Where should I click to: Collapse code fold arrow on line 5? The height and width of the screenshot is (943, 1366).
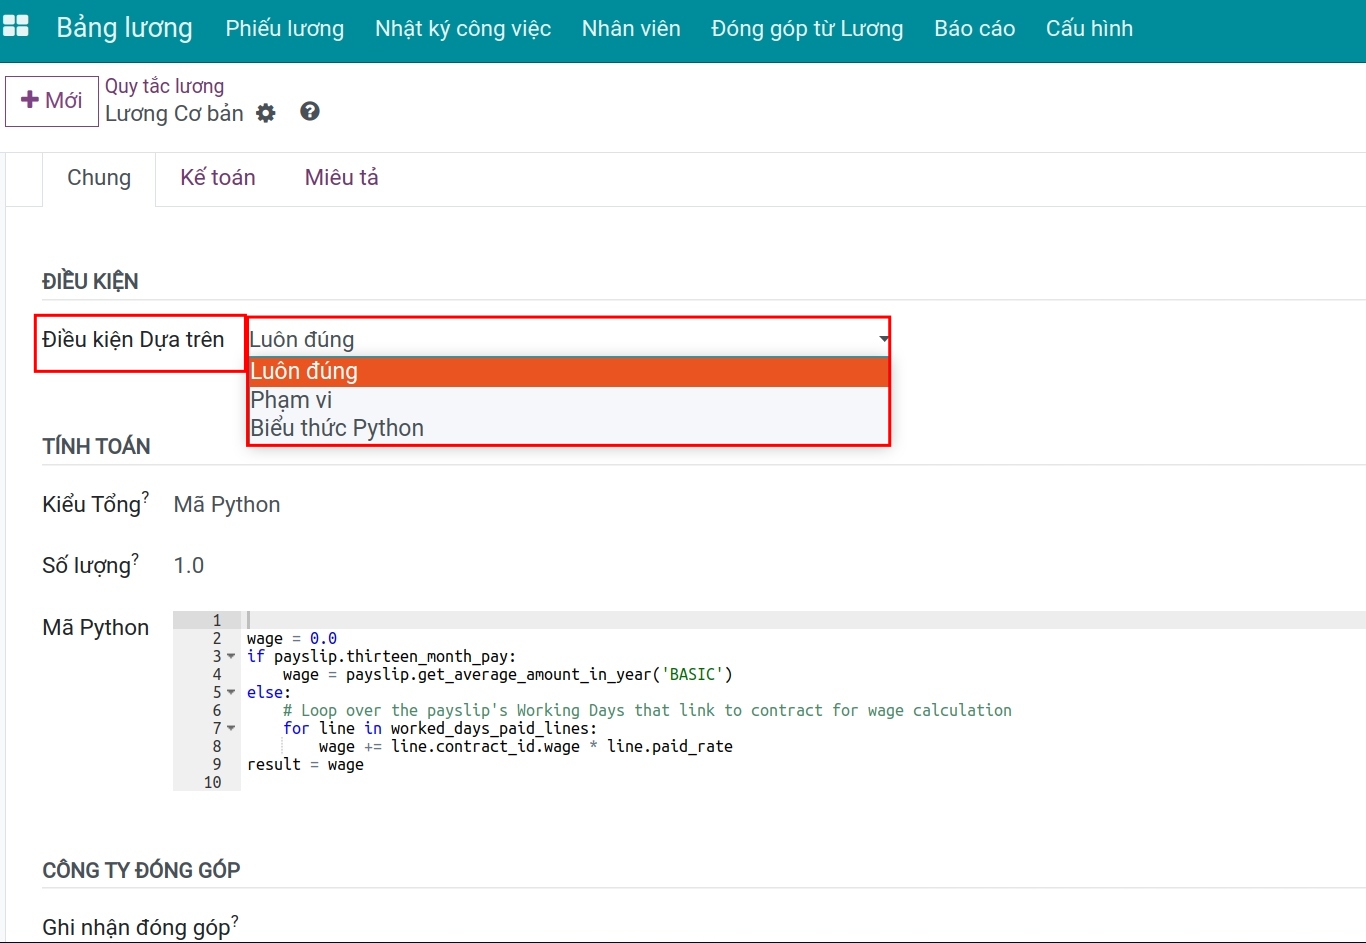(x=231, y=693)
